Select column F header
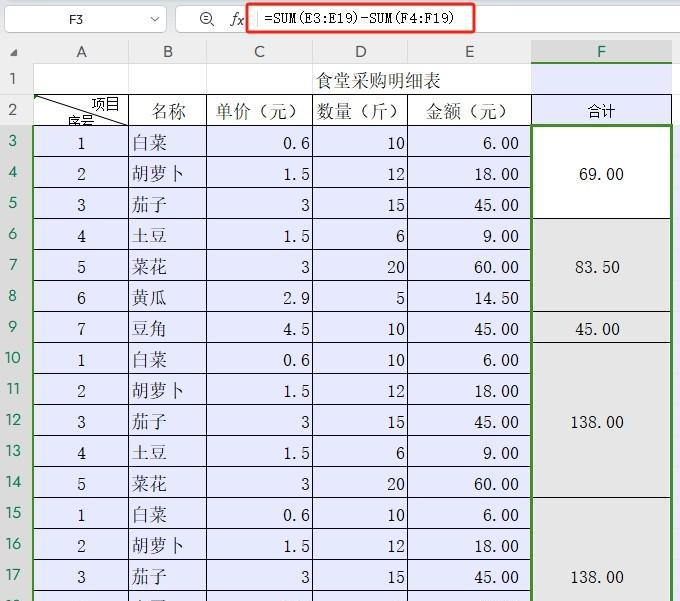 (602, 52)
